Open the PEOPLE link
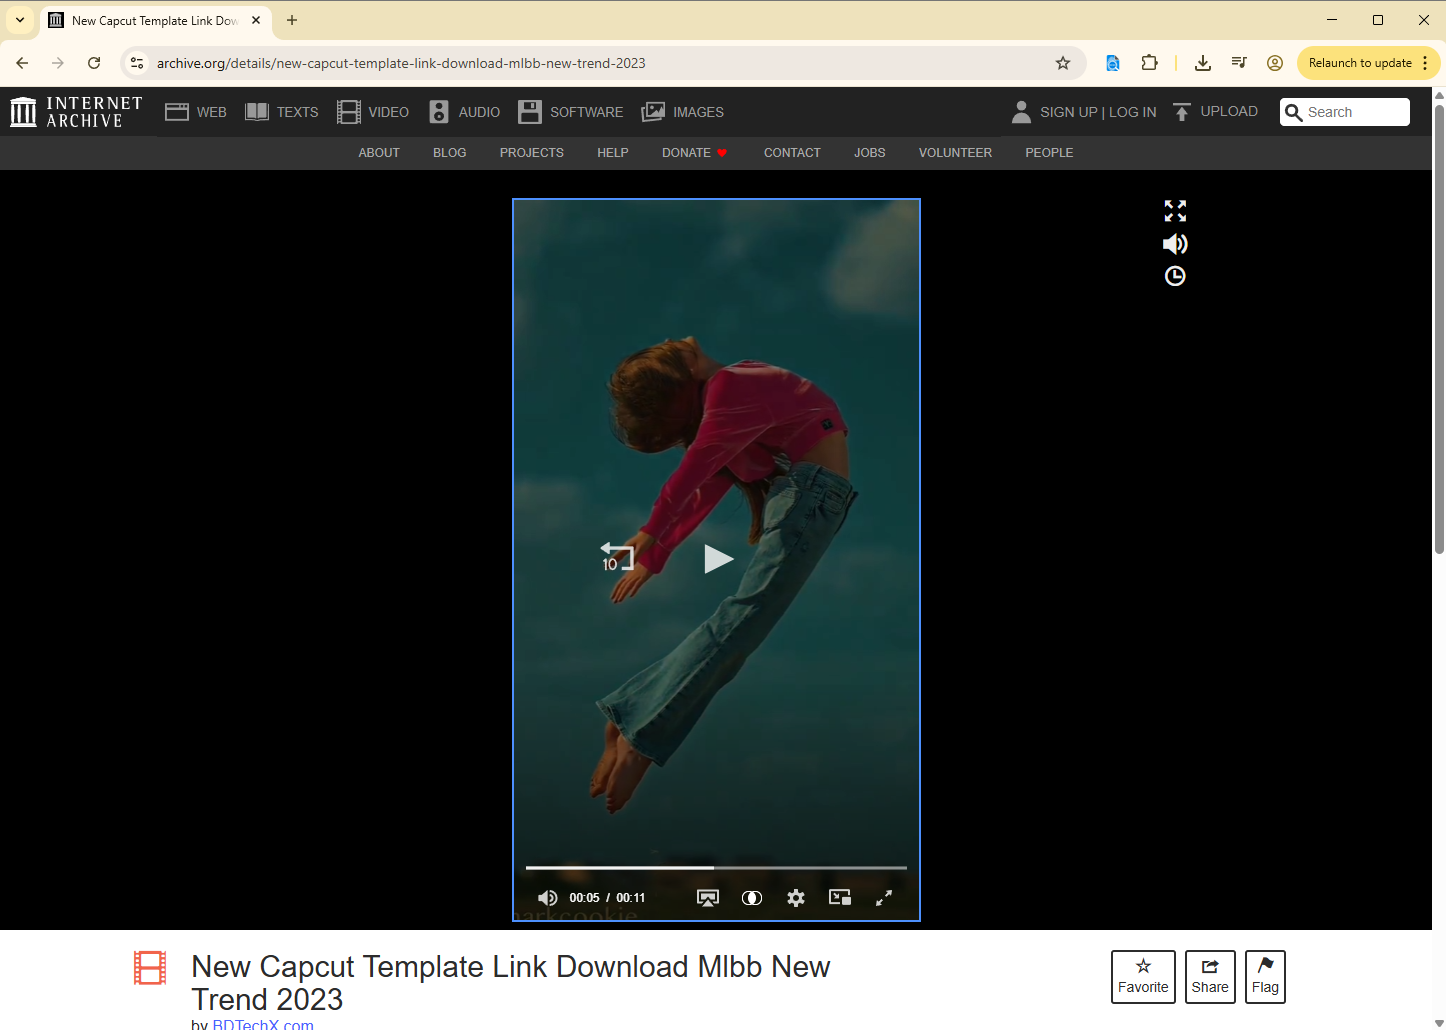1446x1030 pixels. [x=1049, y=153]
